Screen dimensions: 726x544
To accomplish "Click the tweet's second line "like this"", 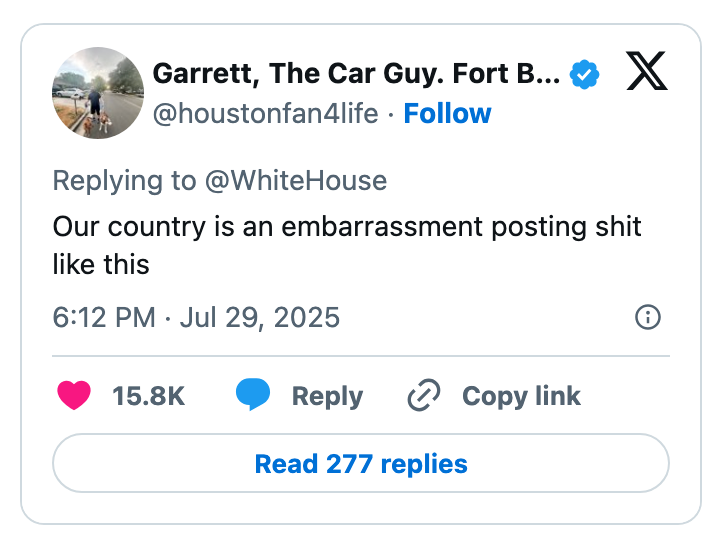I will coord(100,264).
